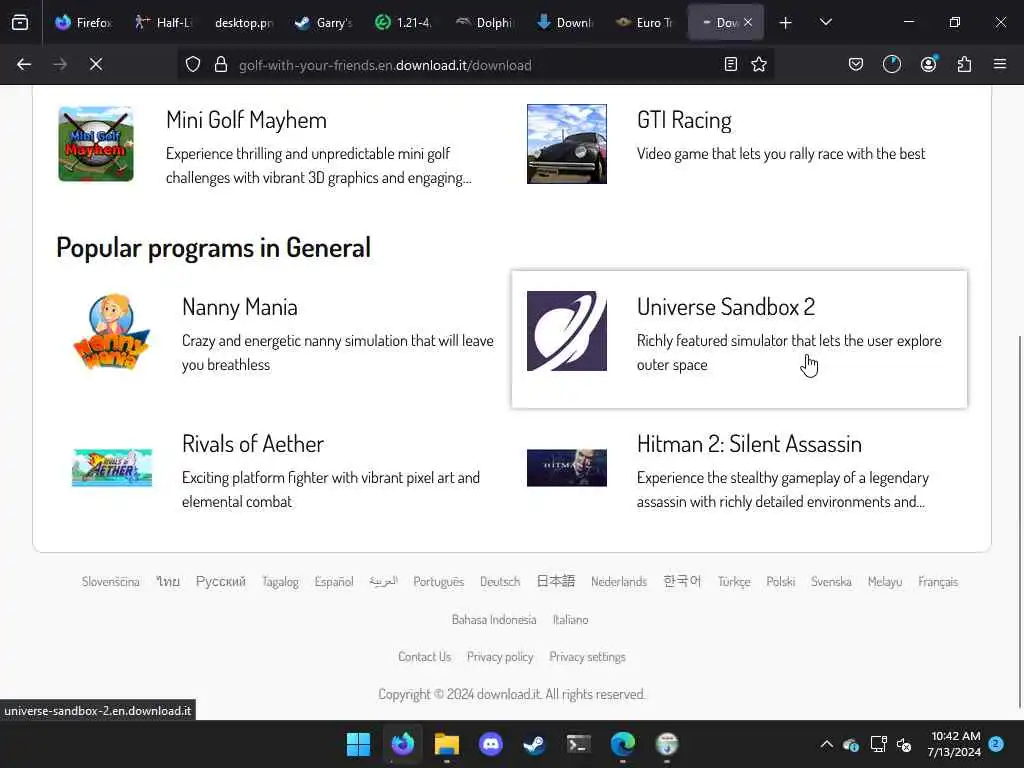Switch to the Half-Life tab

pyautogui.click(x=163, y=22)
